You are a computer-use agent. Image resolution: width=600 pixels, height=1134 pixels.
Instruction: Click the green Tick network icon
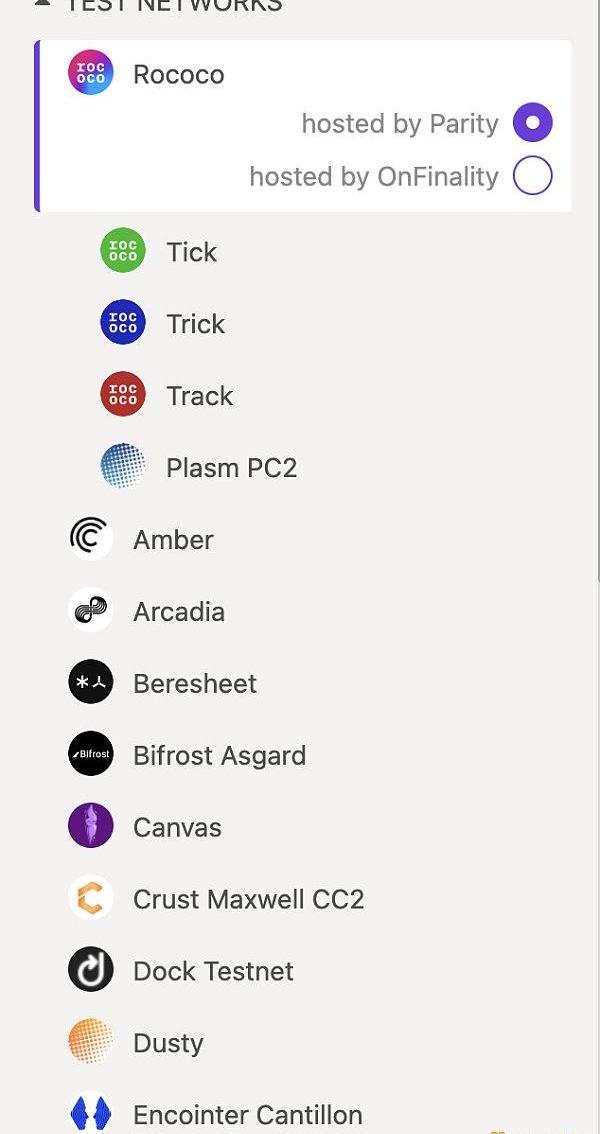click(123, 251)
